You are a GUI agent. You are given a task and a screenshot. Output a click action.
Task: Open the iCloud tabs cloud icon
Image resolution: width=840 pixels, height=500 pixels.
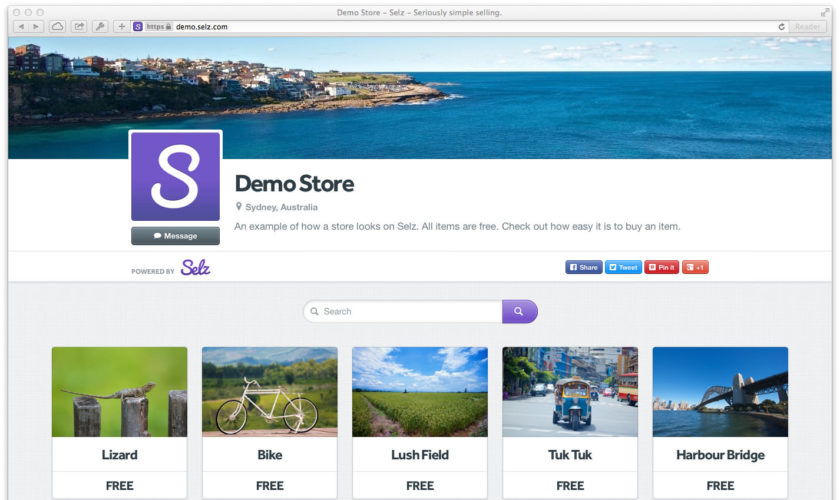57,26
